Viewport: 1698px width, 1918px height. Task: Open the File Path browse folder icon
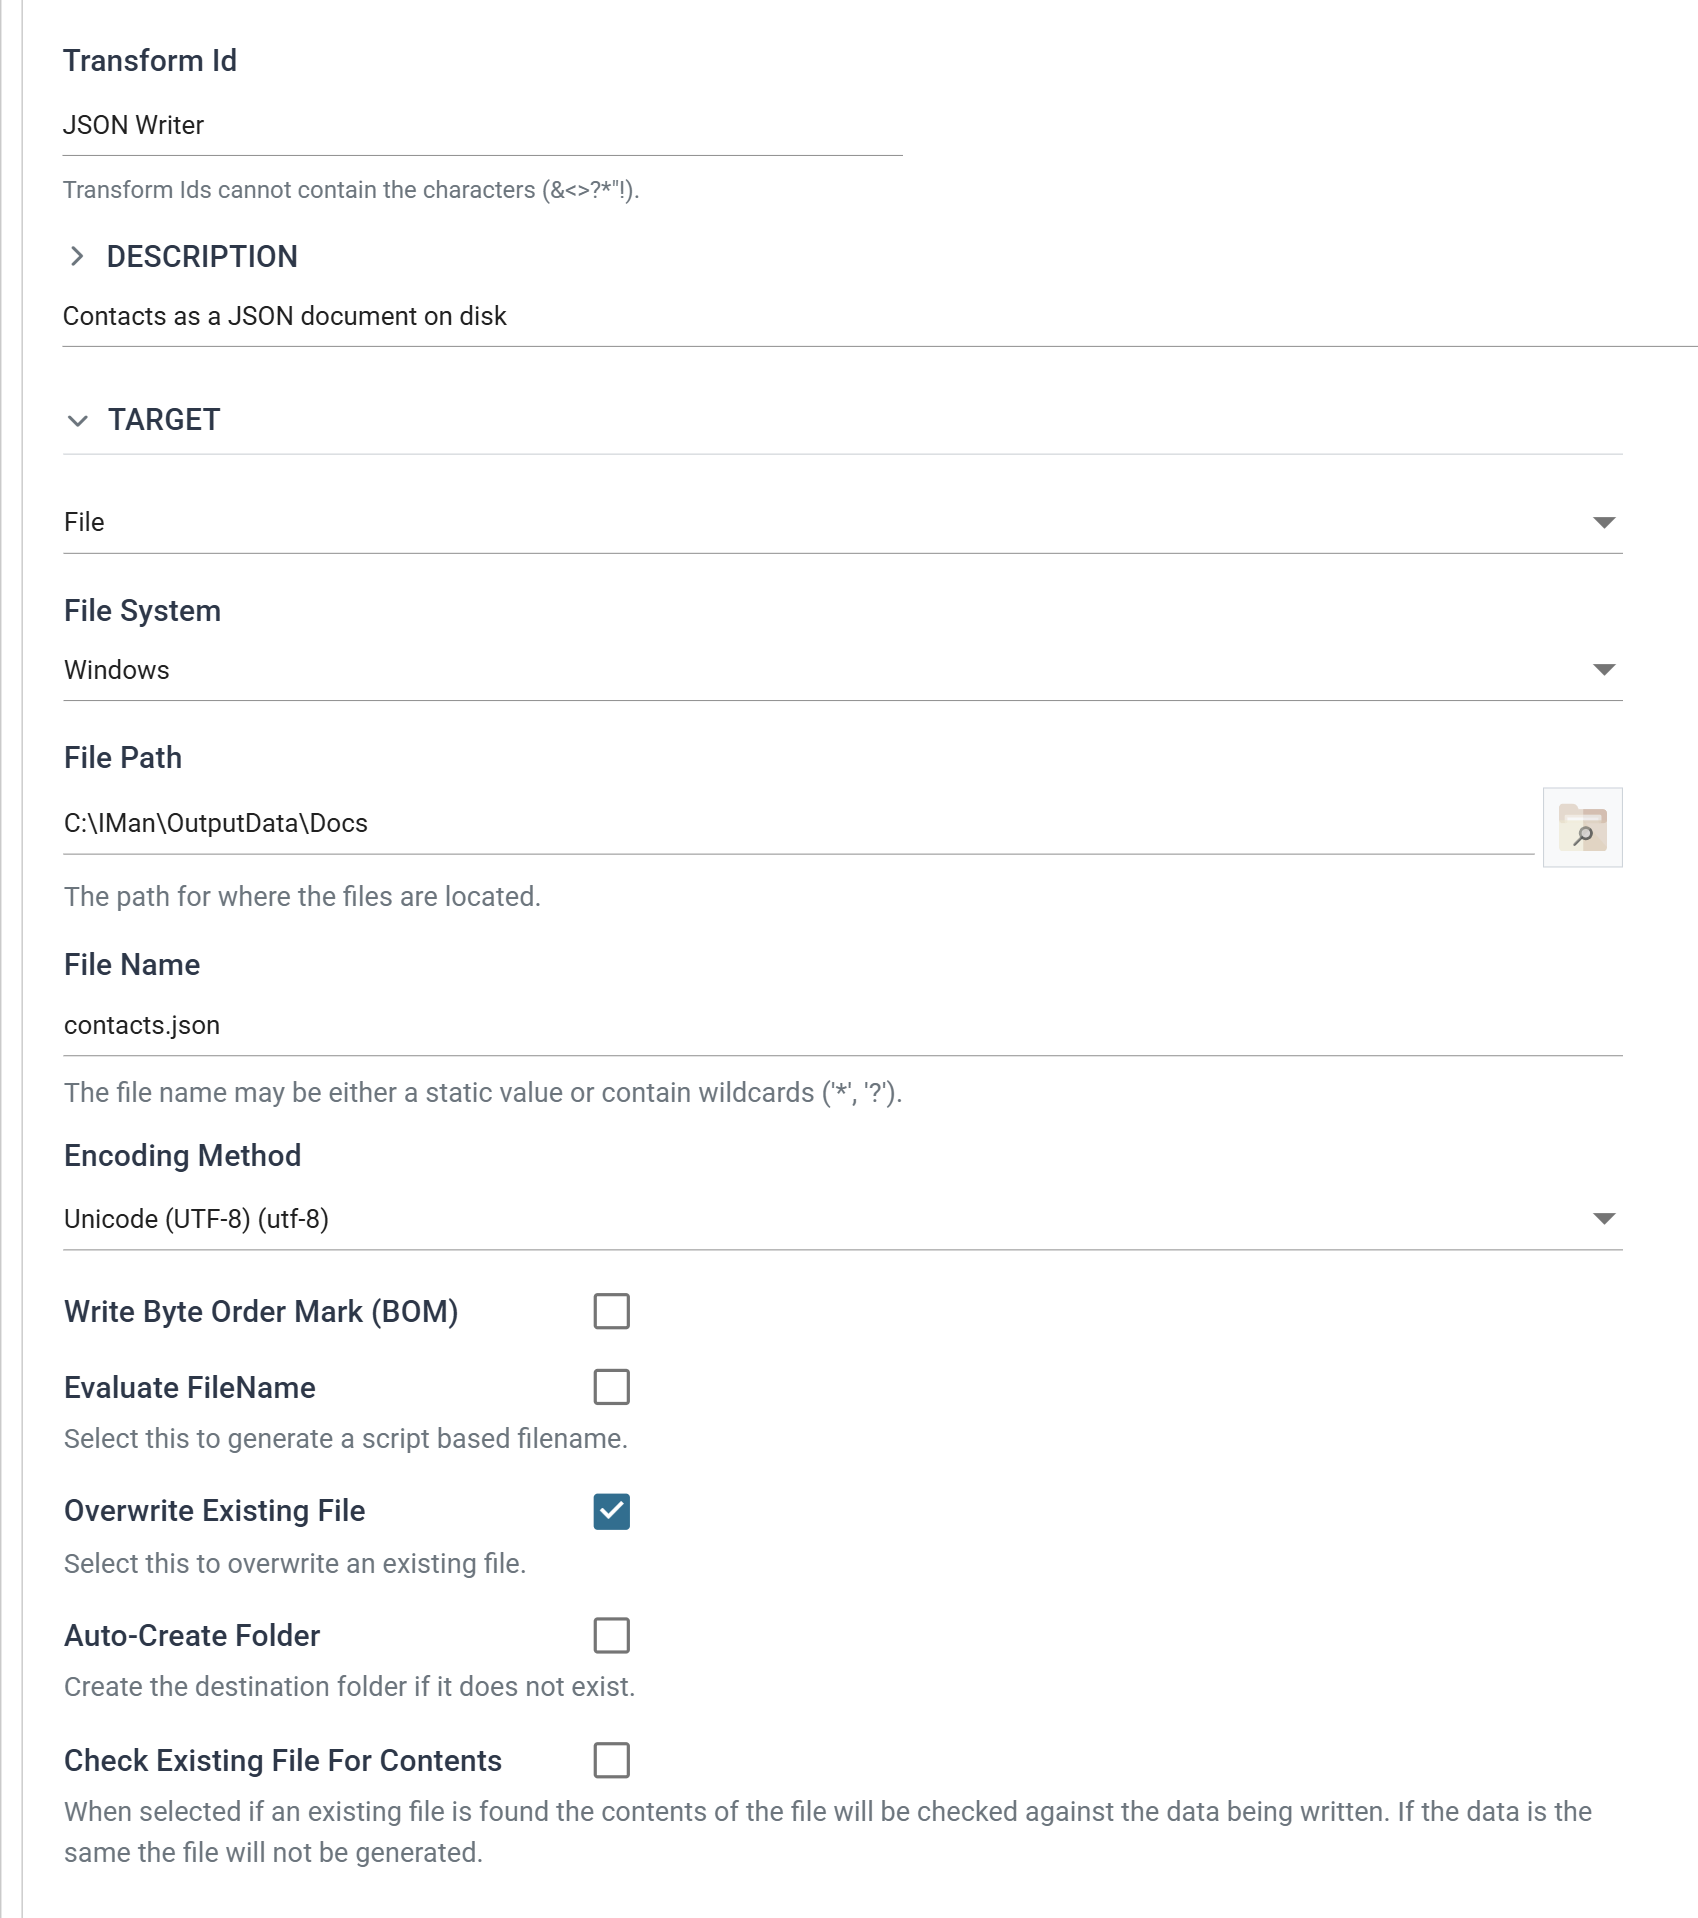point(1582,827)
